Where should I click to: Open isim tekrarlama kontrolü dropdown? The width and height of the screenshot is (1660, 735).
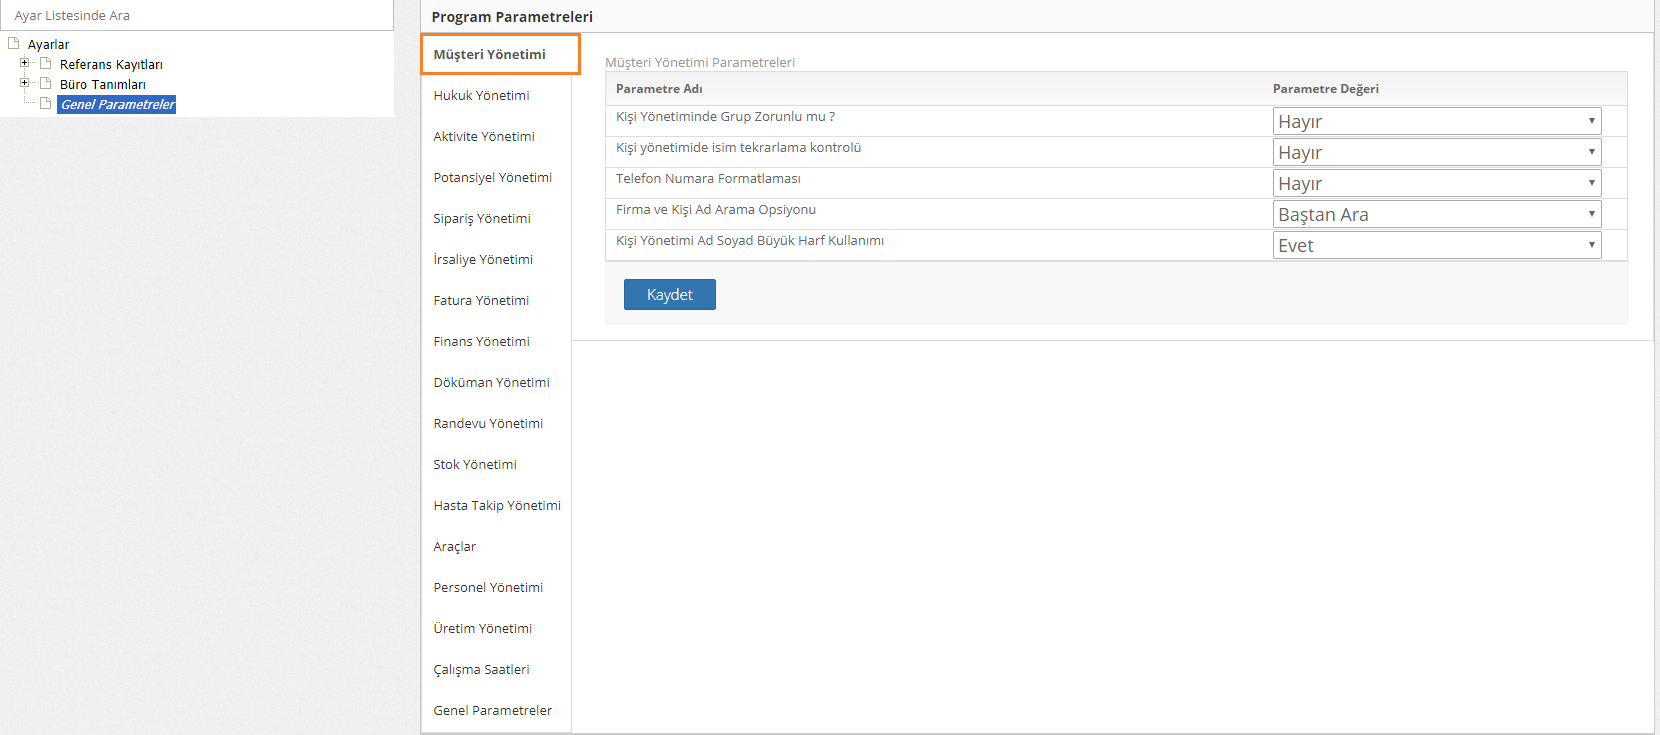pos(1436,152)
